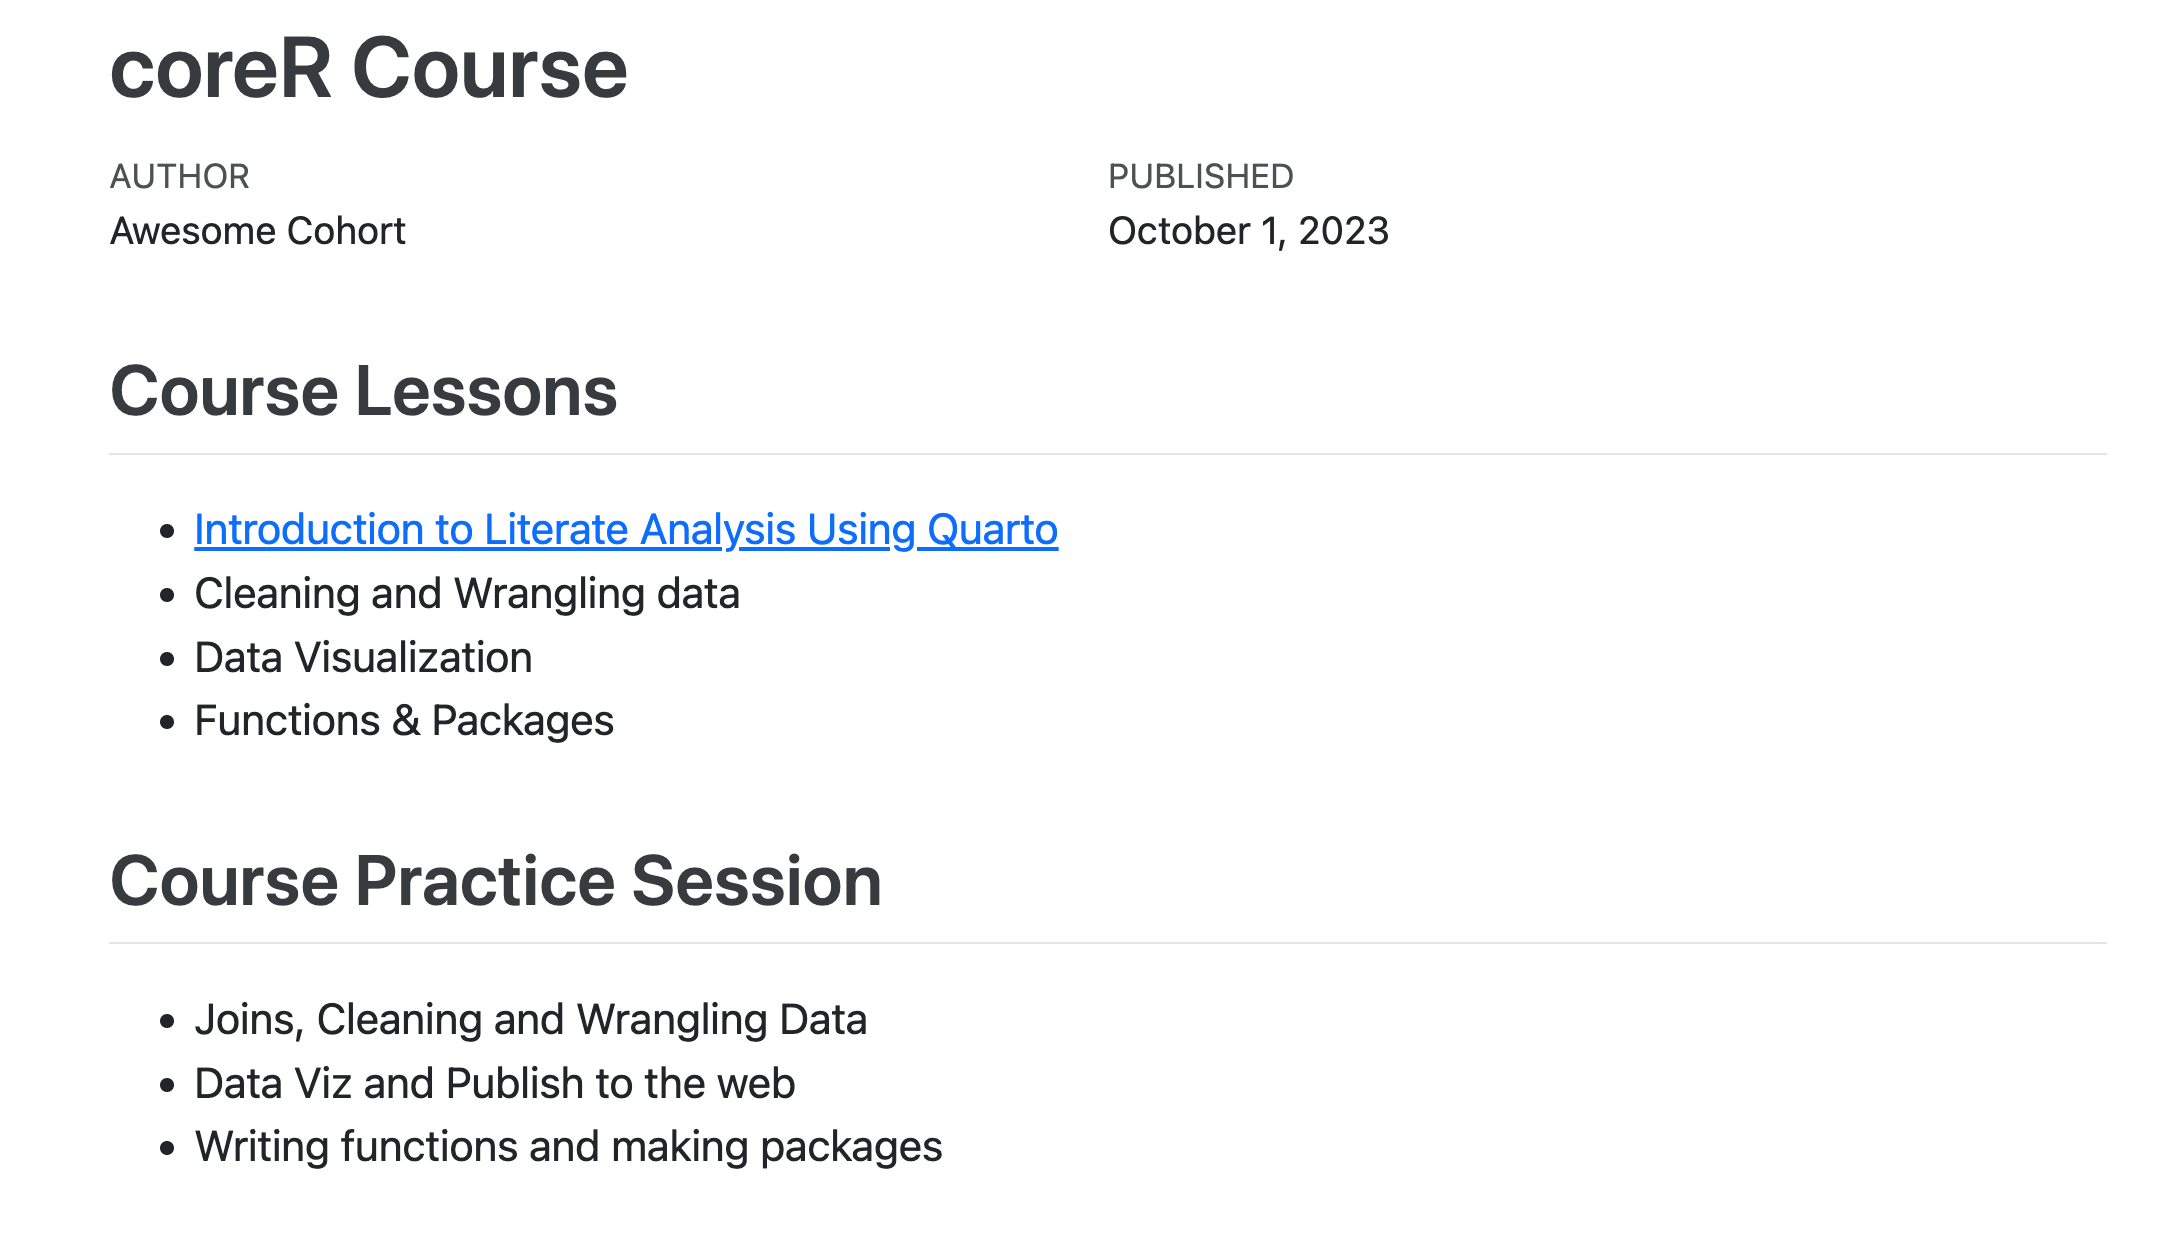Click the Course Lessons heading
2178x1252 pixels.
pyautogui.click(x=363, y=391)
